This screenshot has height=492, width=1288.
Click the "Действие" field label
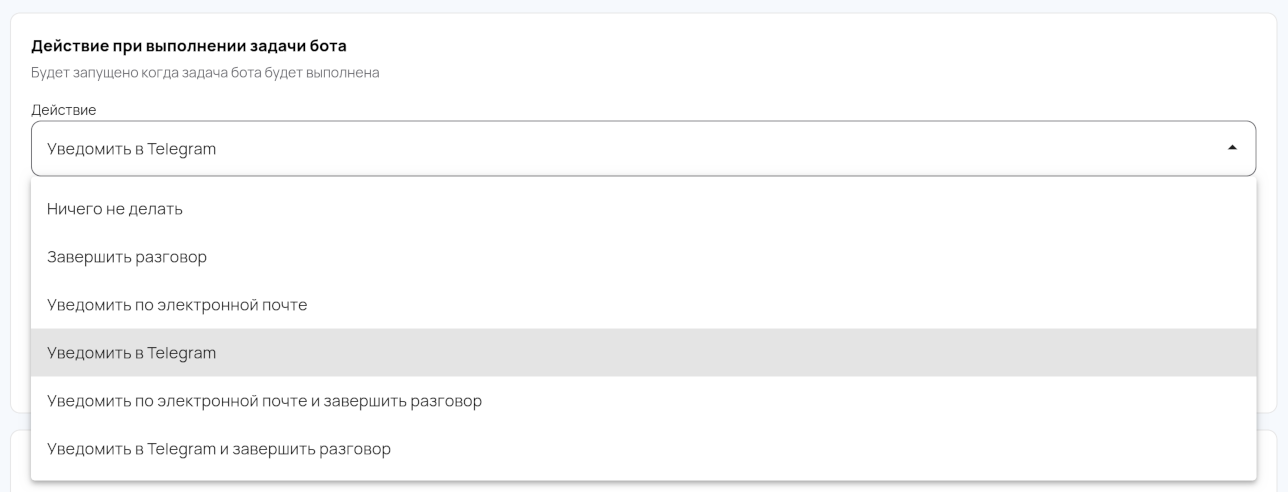tap(64, 110)
